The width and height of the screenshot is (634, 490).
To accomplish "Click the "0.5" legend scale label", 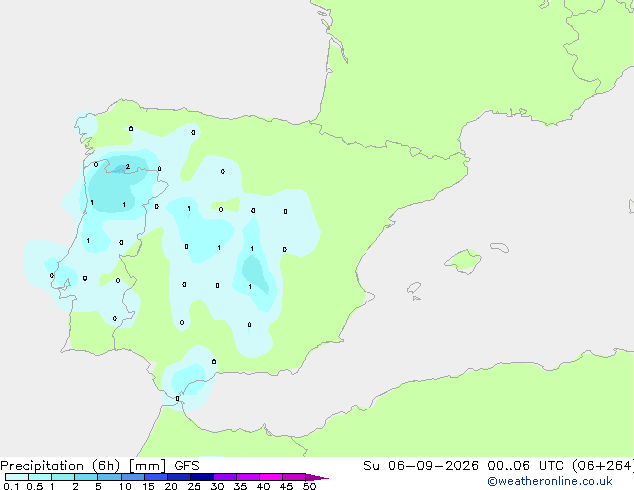I will [x=35, y=486].
